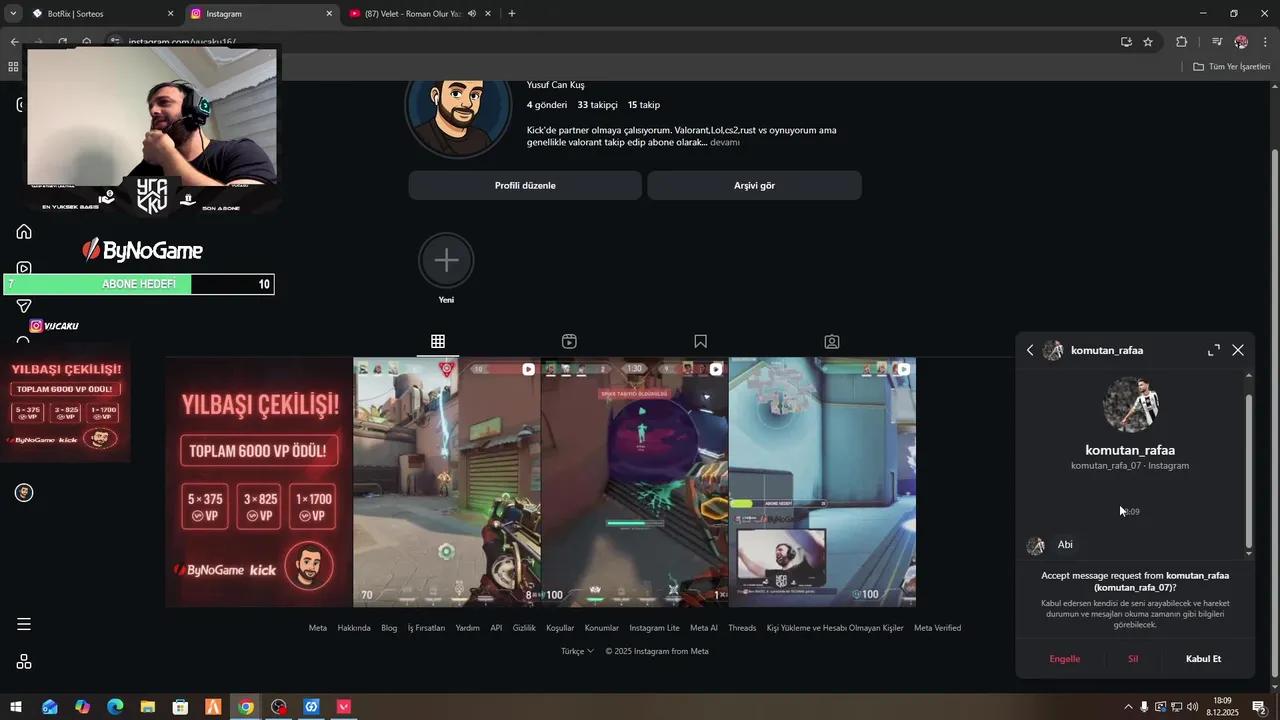The image size is (1280, 720).
Task: Open the Yılbaşı Çekilişi post thumbnail
Action: tap(259, 482)
